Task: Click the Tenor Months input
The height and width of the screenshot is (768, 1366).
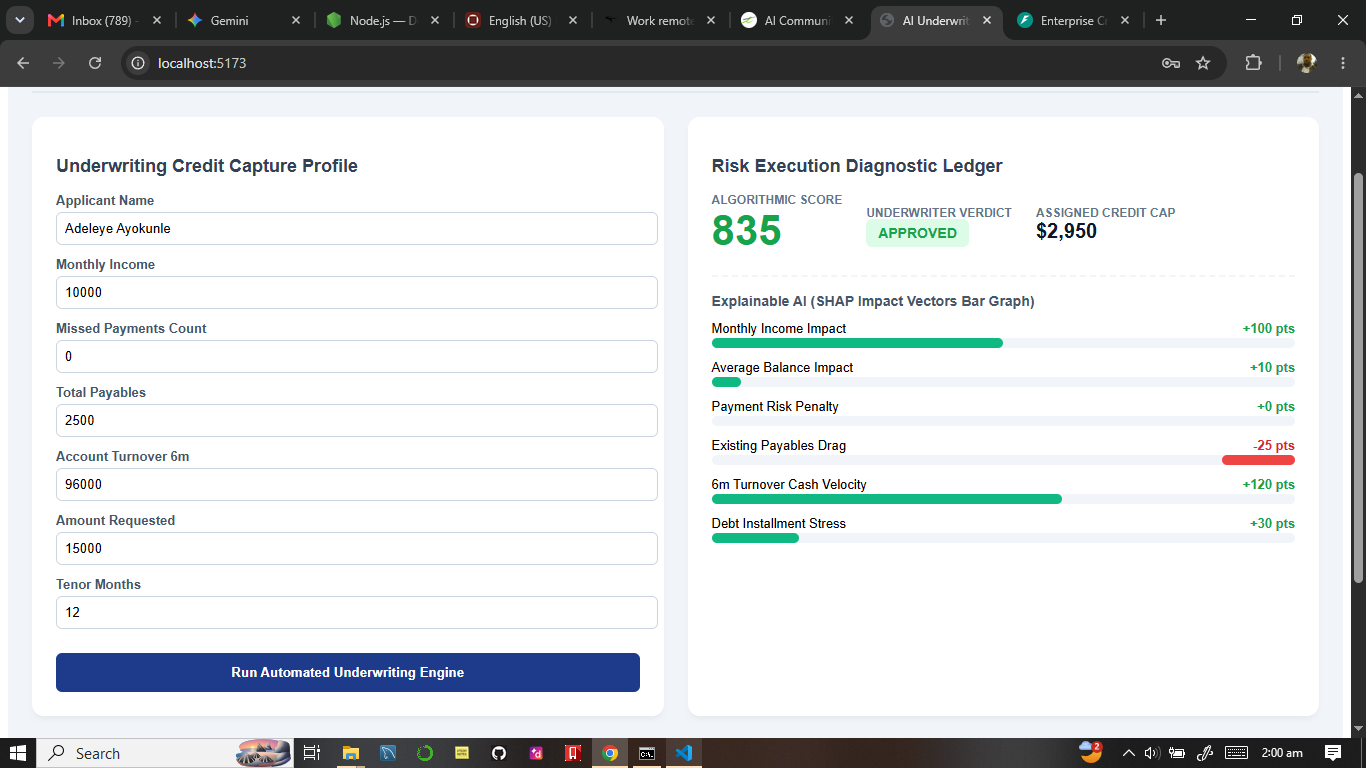Action: click(357, 612)
